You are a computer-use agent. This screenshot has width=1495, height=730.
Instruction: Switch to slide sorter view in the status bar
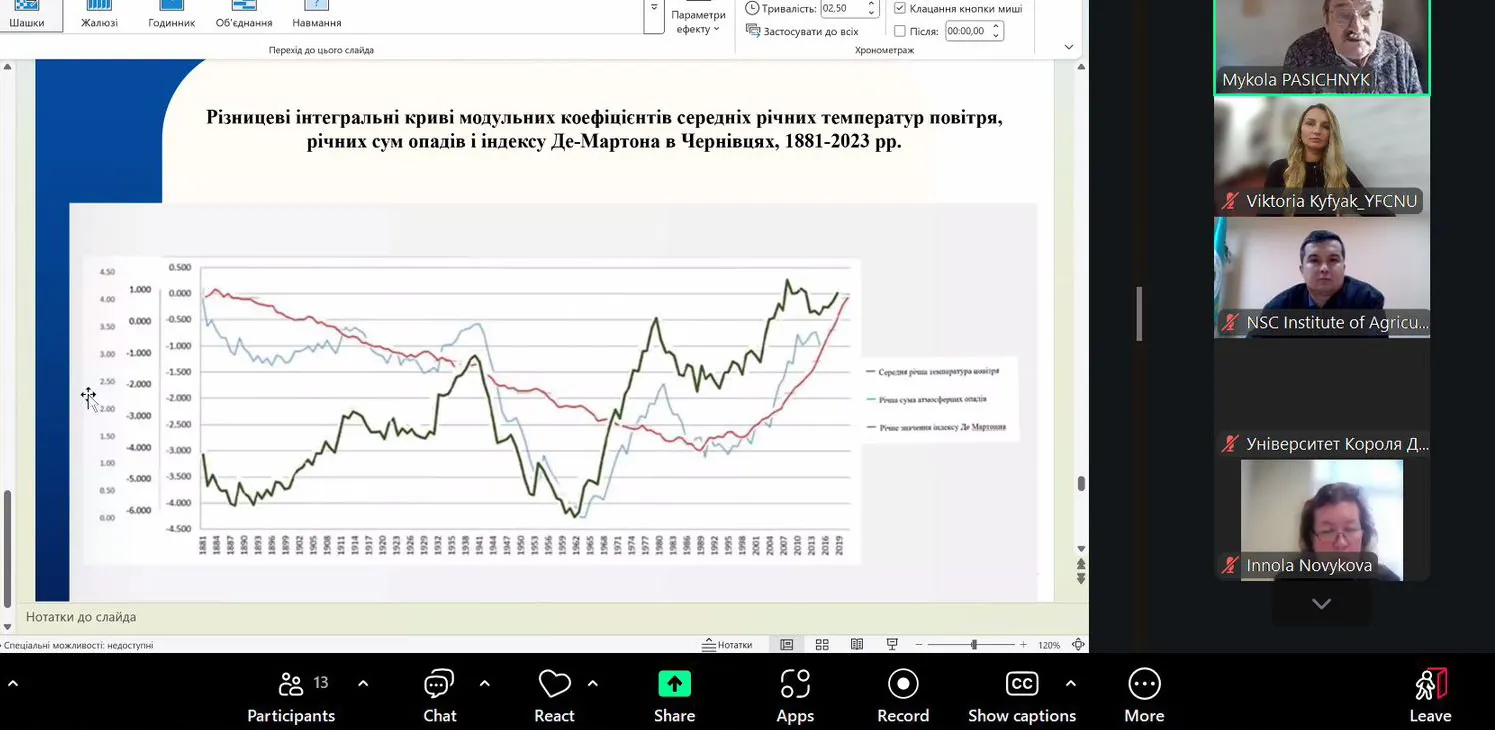click(822, 645)
